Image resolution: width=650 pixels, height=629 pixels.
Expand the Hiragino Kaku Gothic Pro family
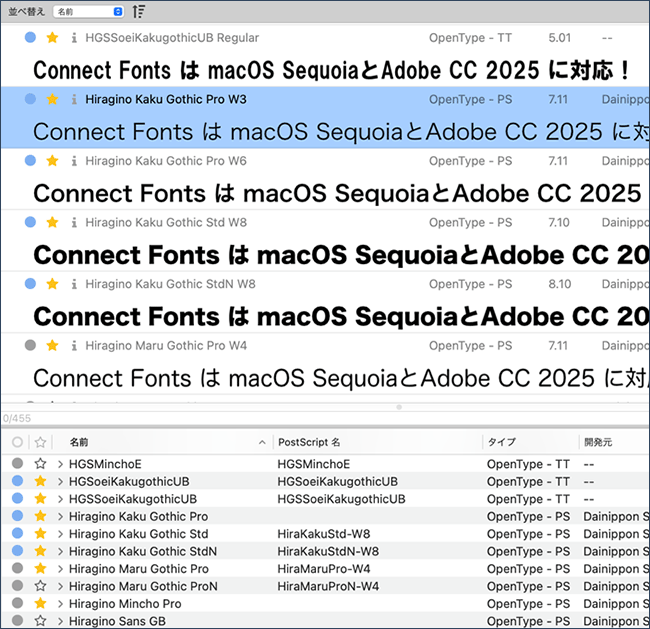(60, 516)
